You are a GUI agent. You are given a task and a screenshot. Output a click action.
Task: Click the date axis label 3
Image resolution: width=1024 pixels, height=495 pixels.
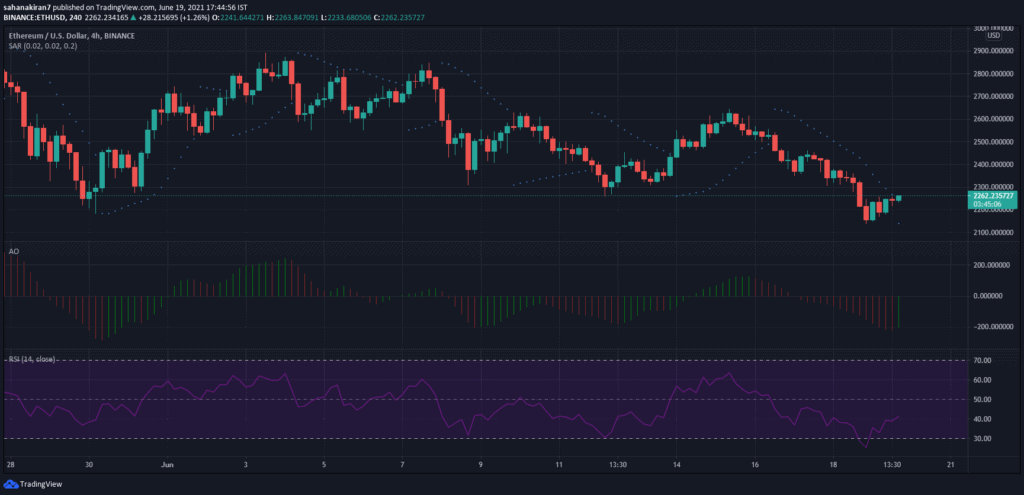(x=246, y=465)
